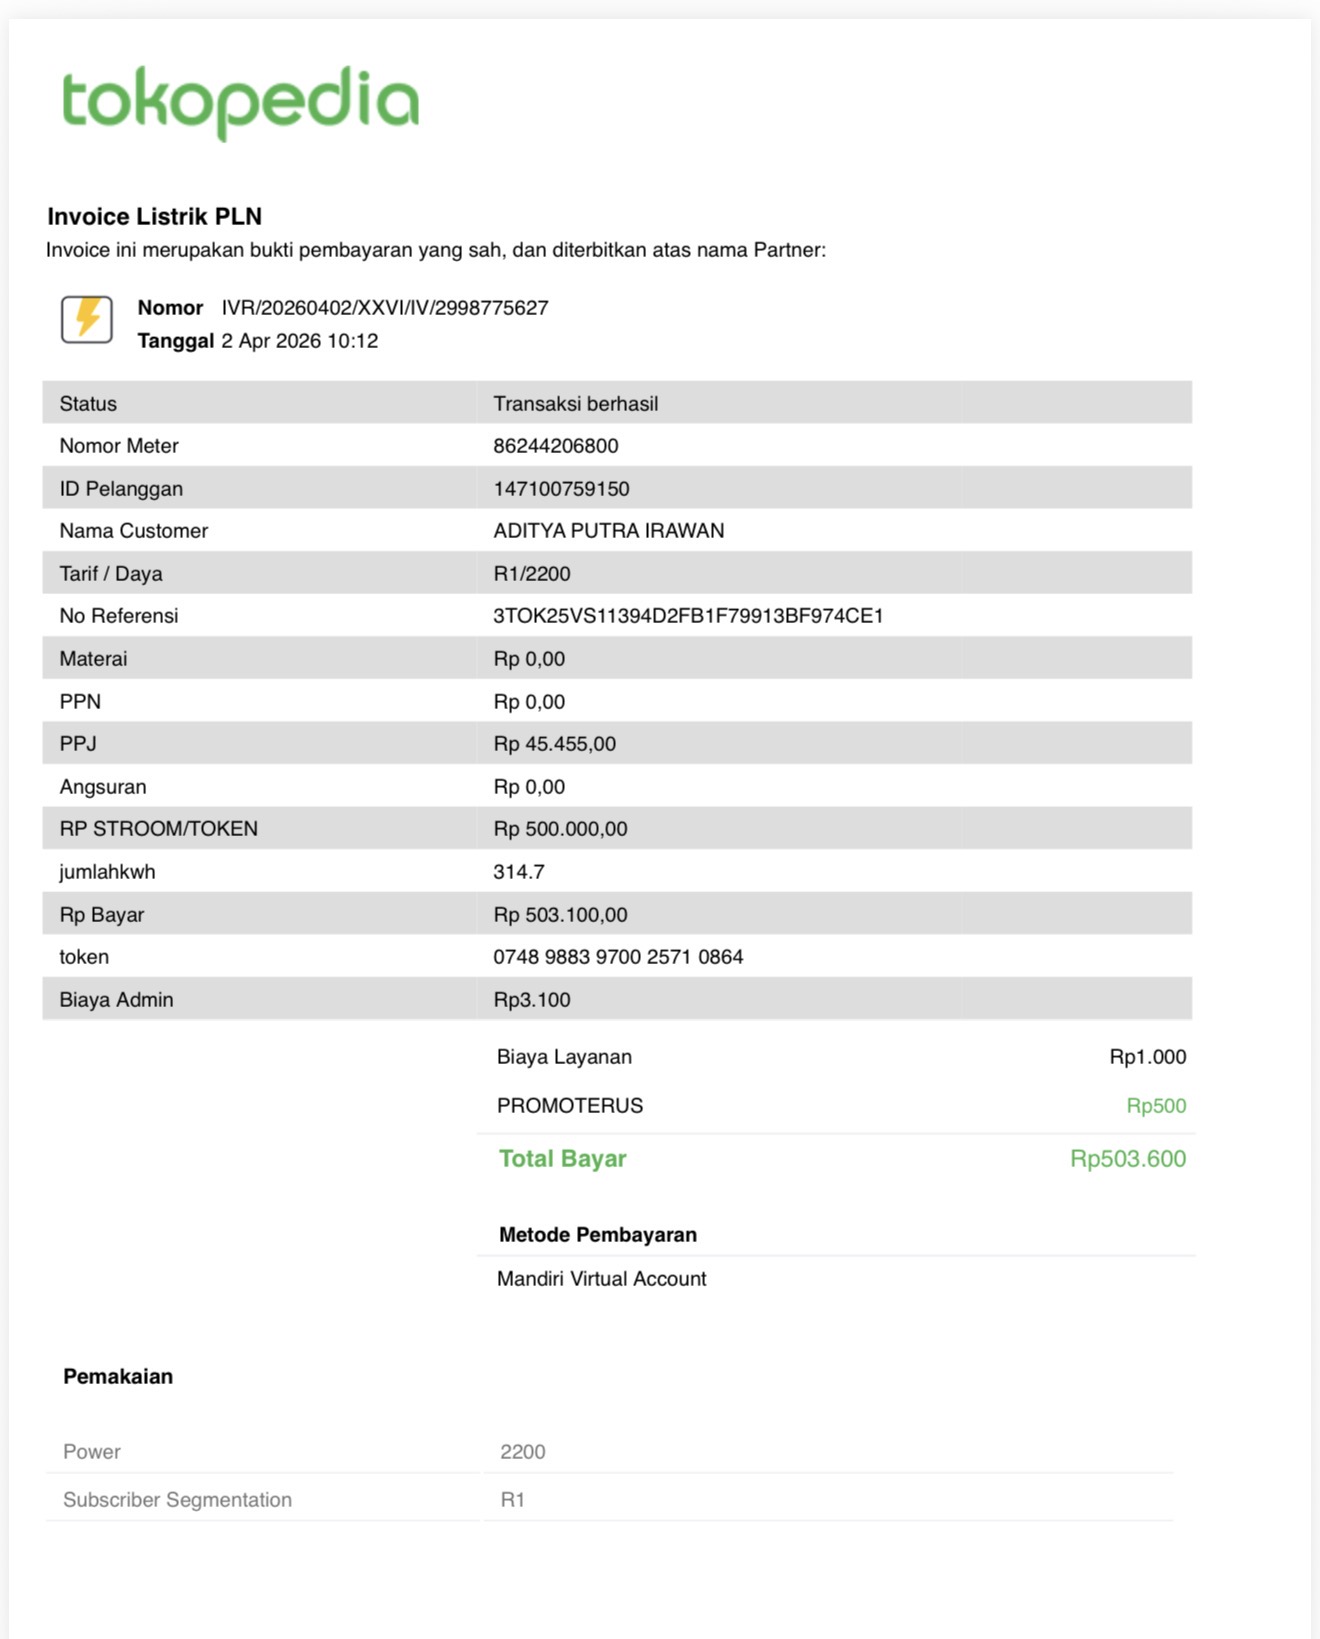Click the Tokopedia logo
Viewport: 1320px width, 1639px height.
pyautogui.click(x=240, y=101)
